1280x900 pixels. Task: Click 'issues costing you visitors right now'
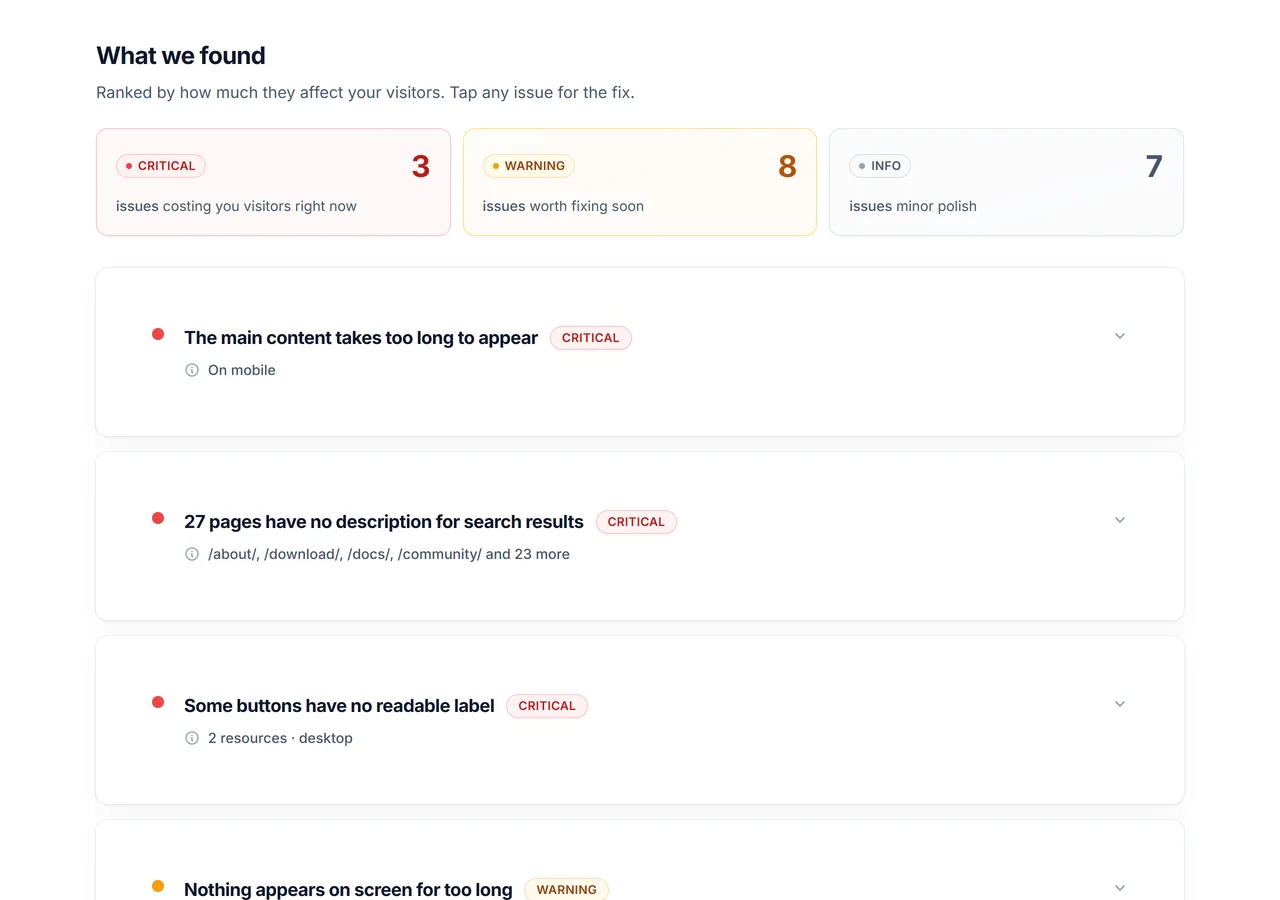[x=236, y=206]
